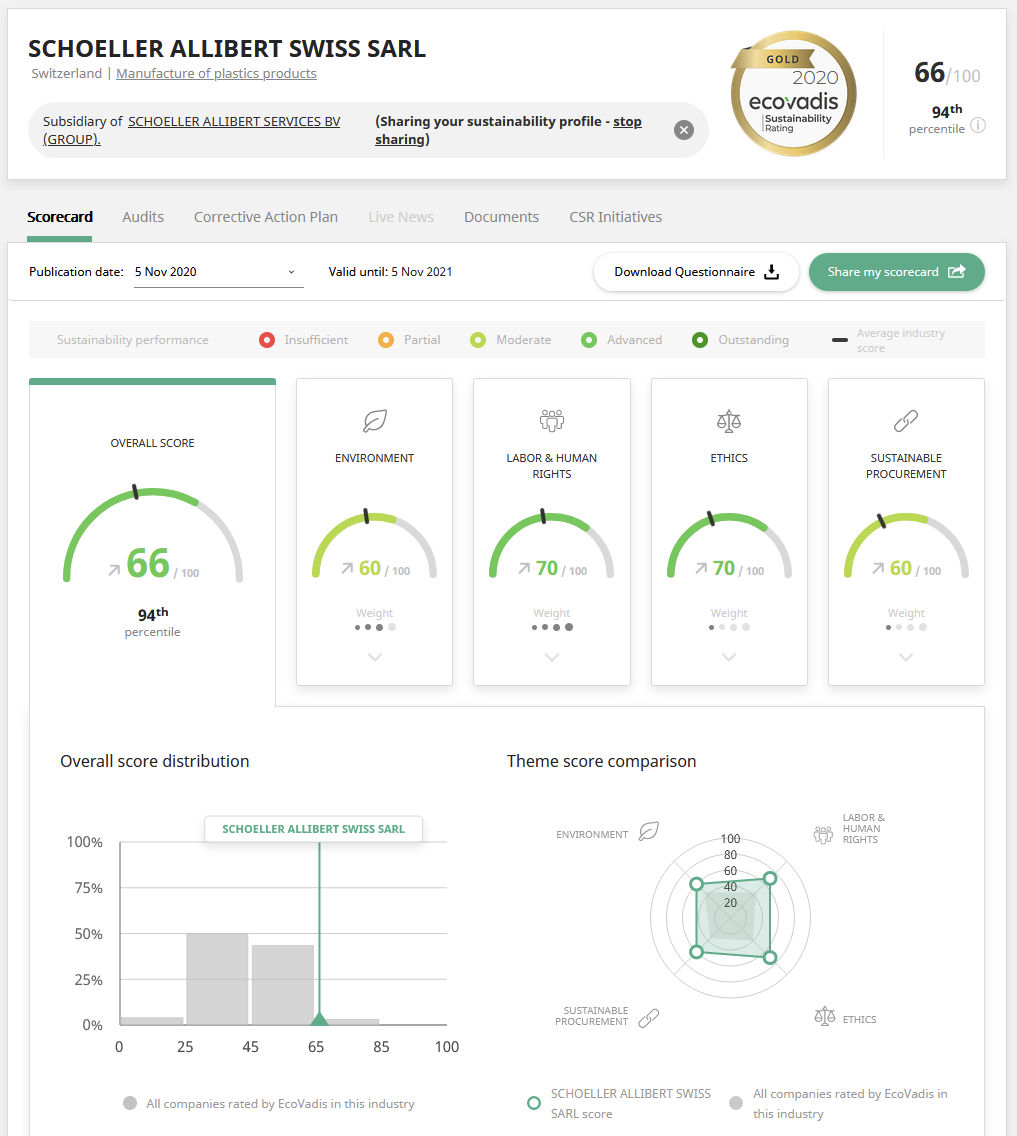
Task: Click the Ethics gauge showing 70
Action: pyautogui.click(x=729, y=546)
